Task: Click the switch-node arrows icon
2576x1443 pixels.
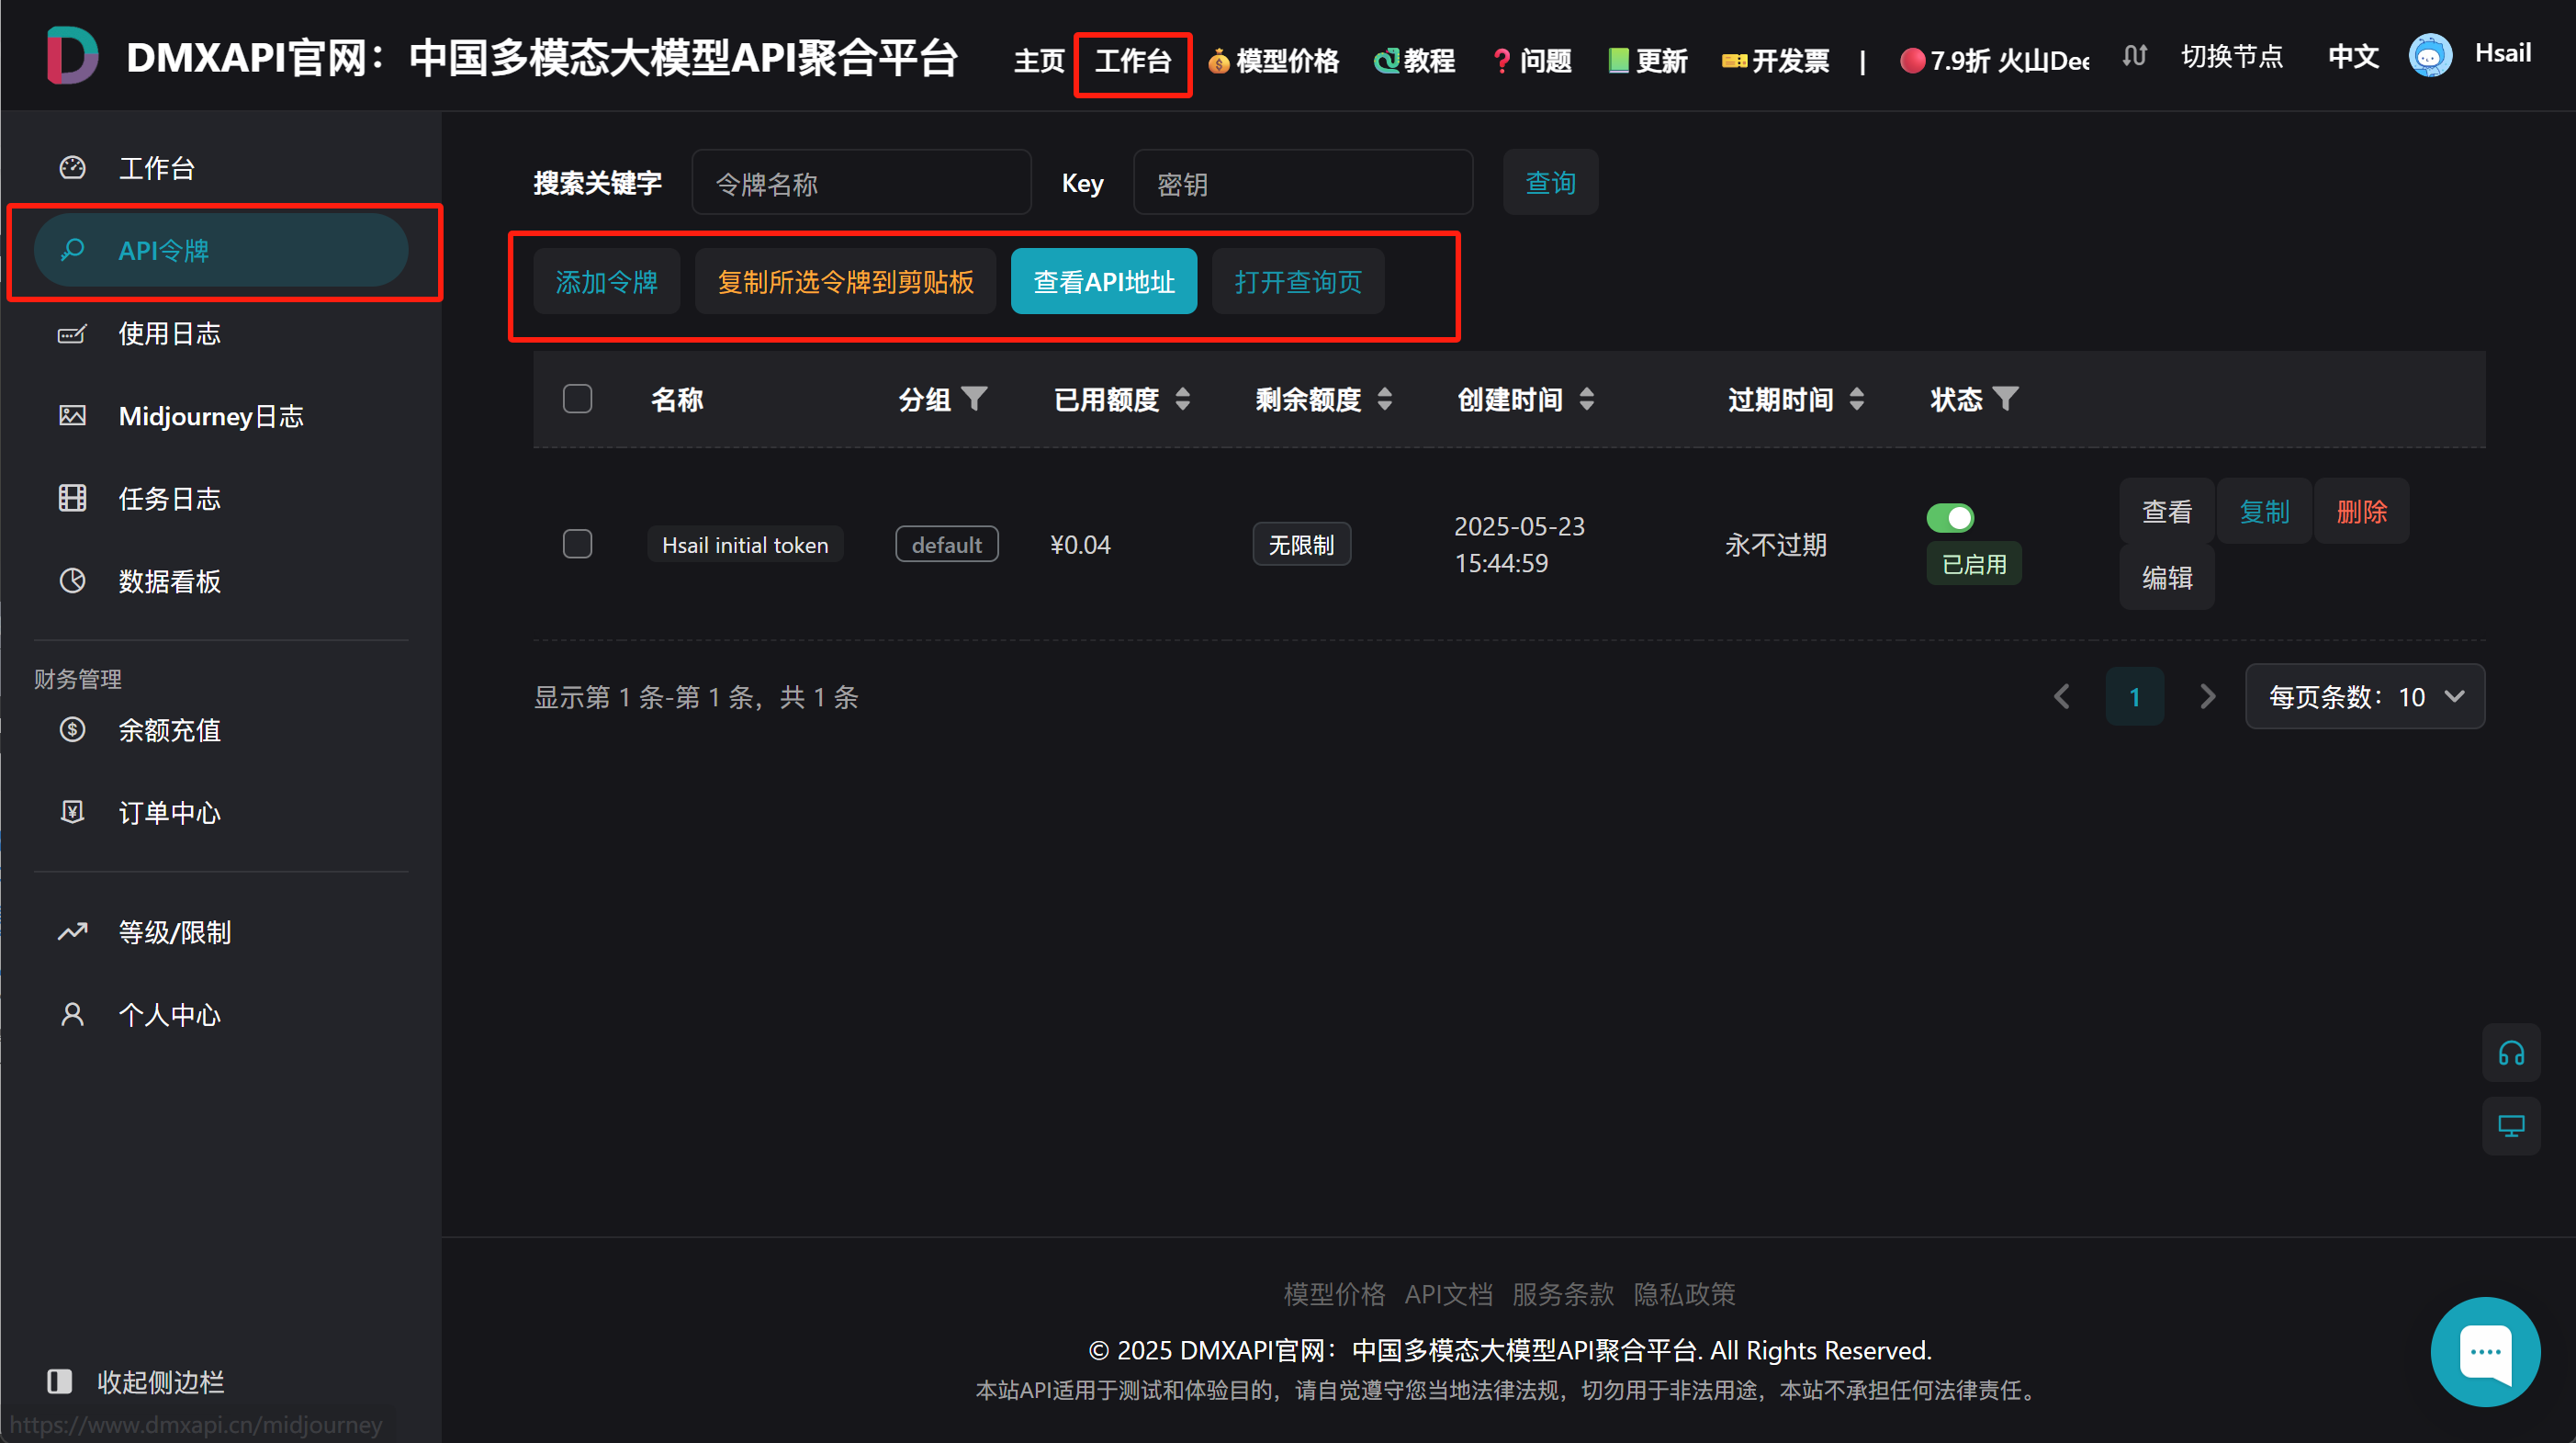Action: pos(2134,56)
